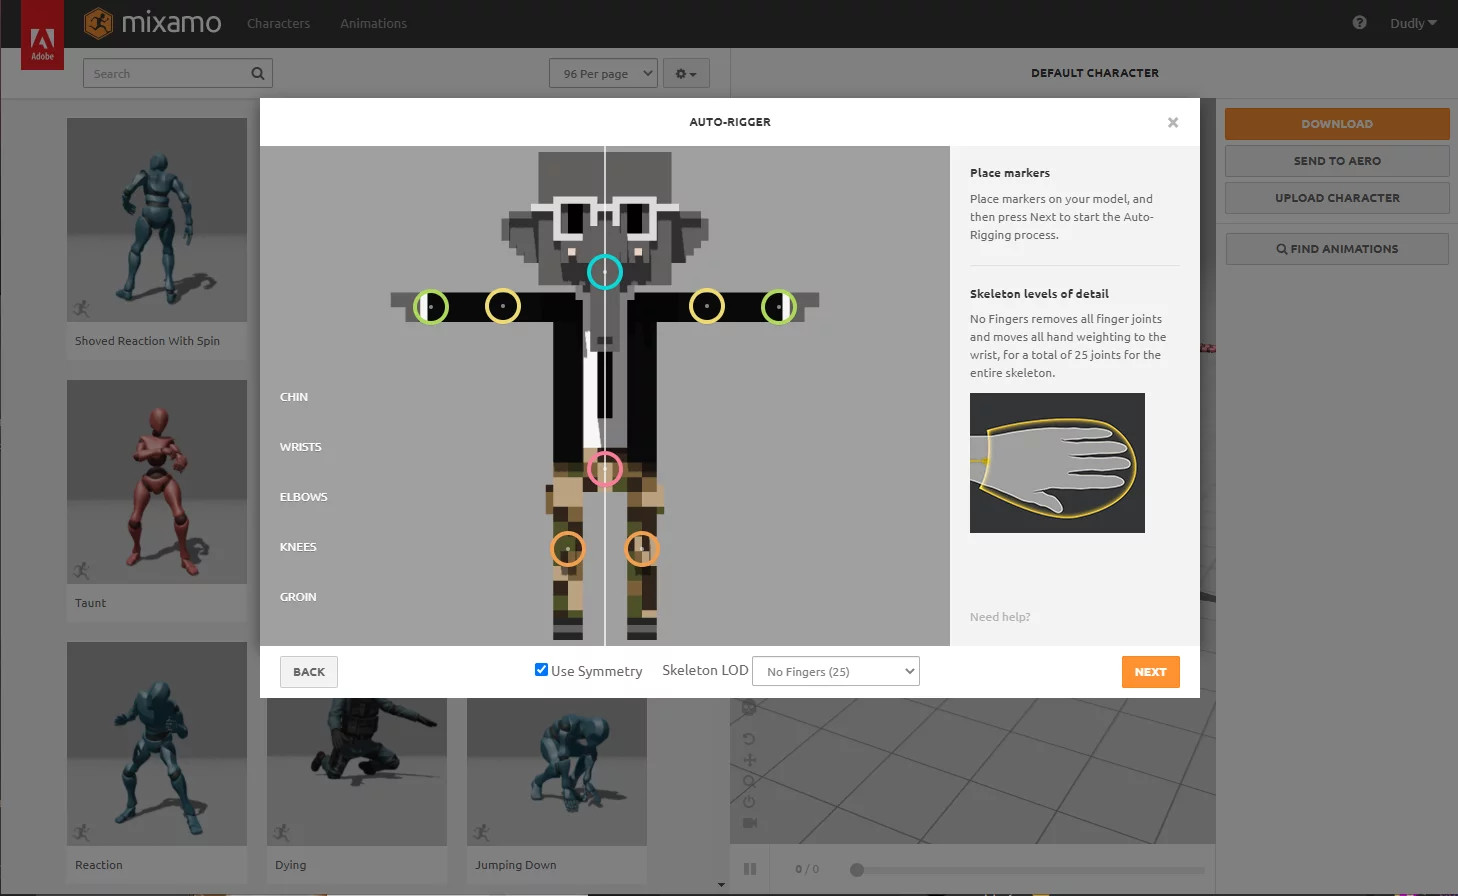The image size is (1458, 896).
Task: Select the Dying animation thumbnail
Action: click(357, 772)
